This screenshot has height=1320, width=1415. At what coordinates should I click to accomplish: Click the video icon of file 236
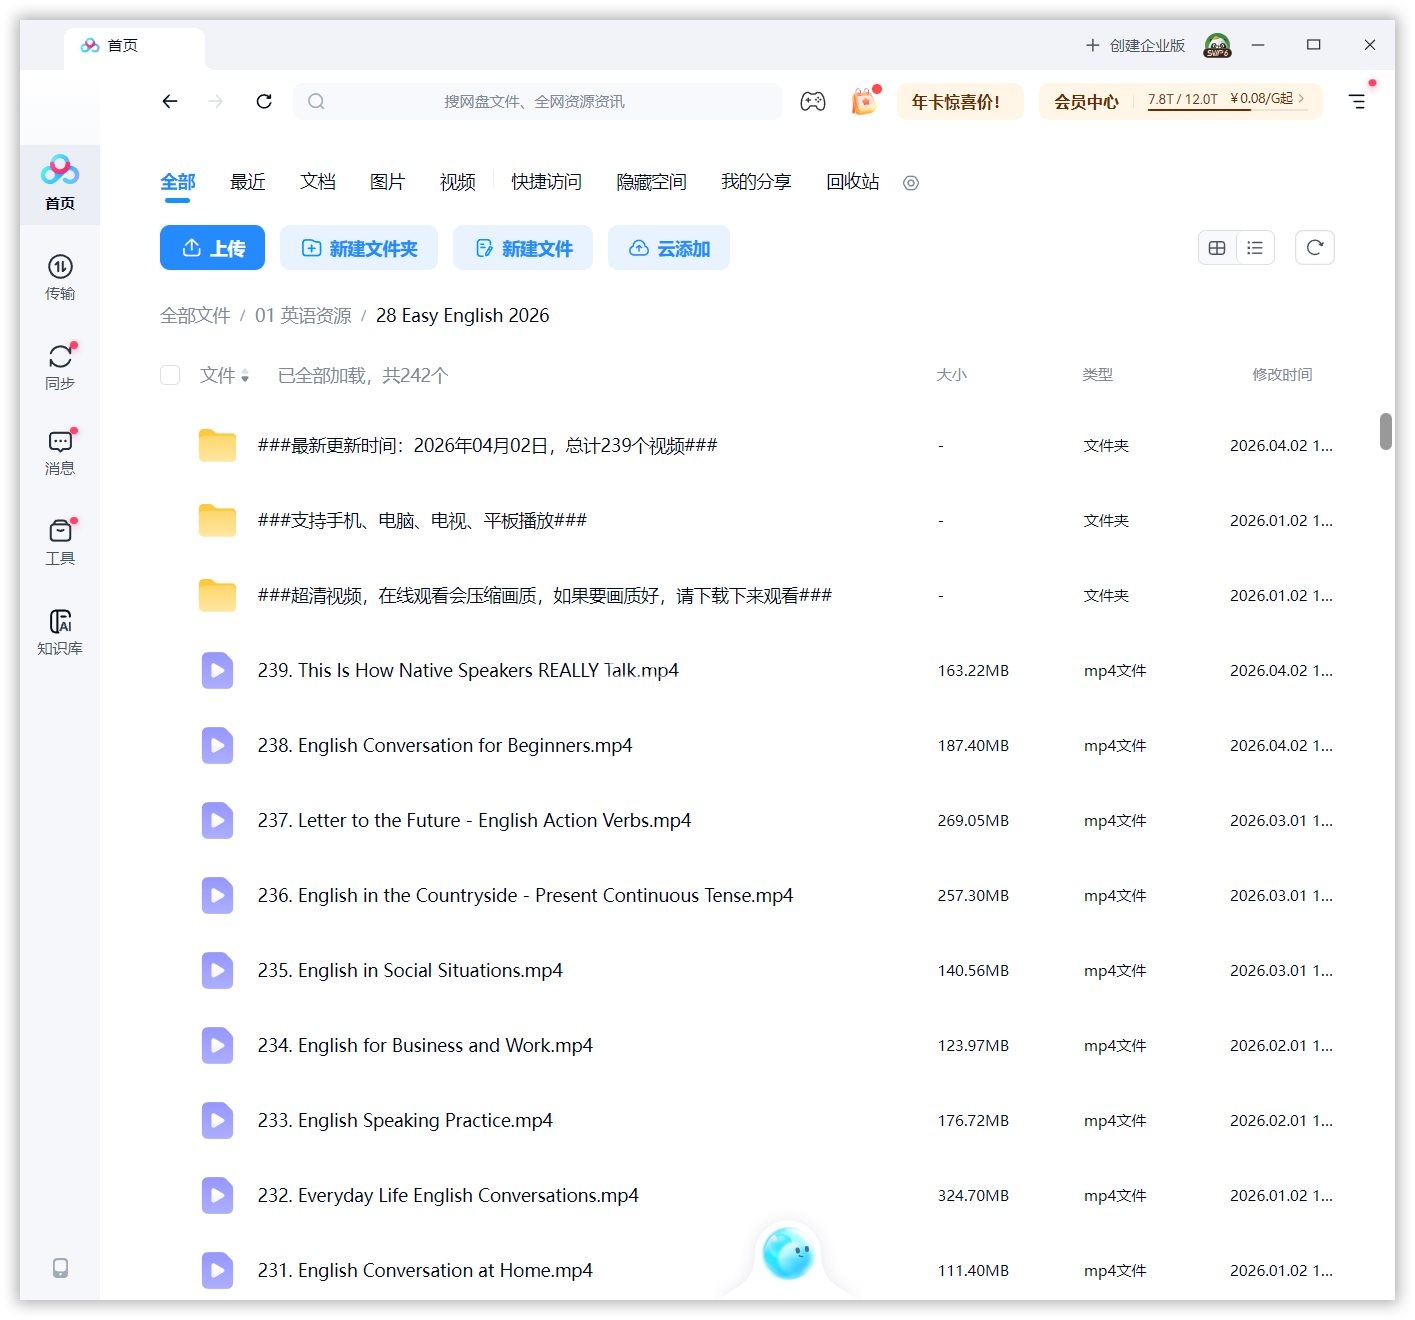pyautogui.click(x=217, y=895)
